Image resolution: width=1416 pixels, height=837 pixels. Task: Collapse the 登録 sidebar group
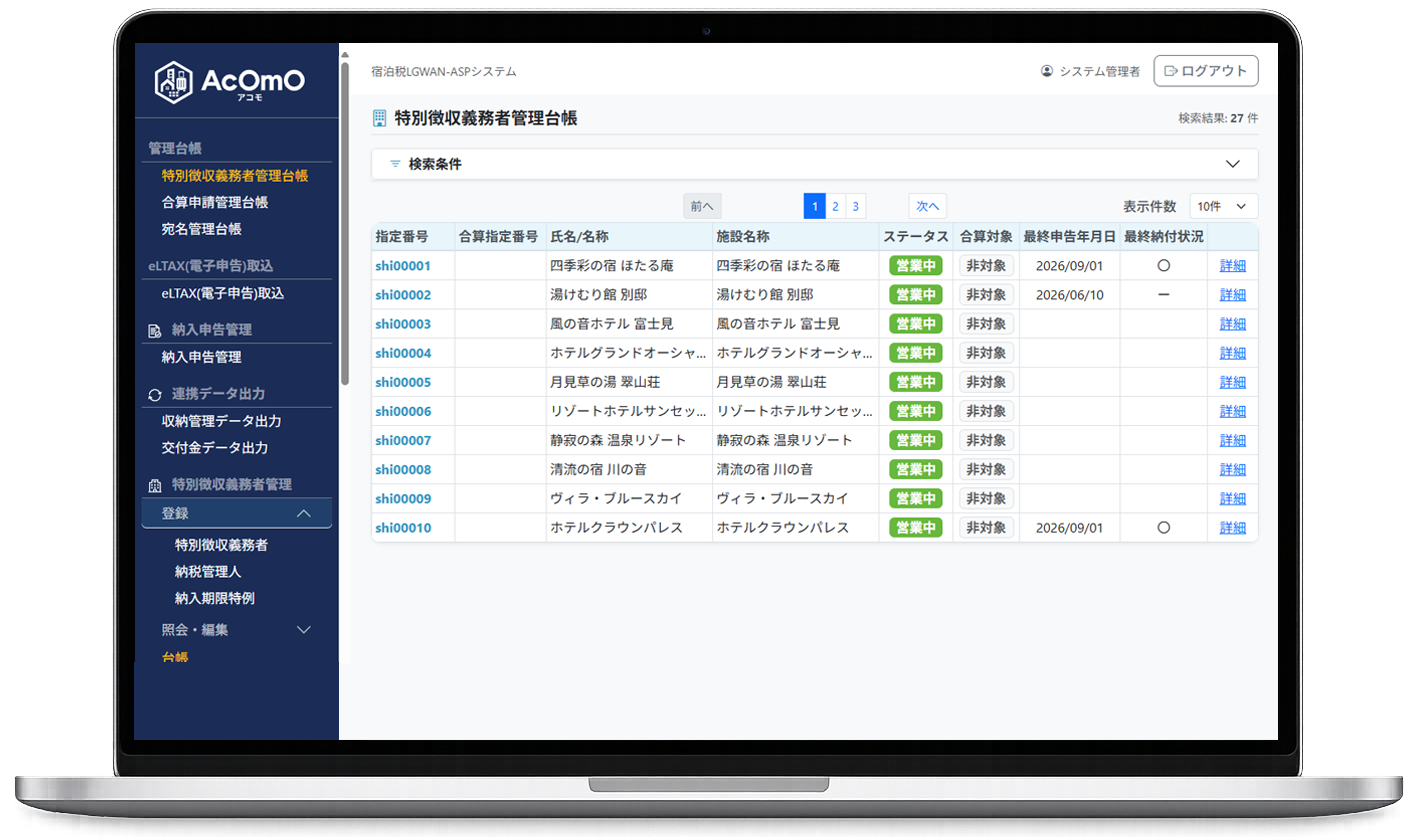coord(236,513)
